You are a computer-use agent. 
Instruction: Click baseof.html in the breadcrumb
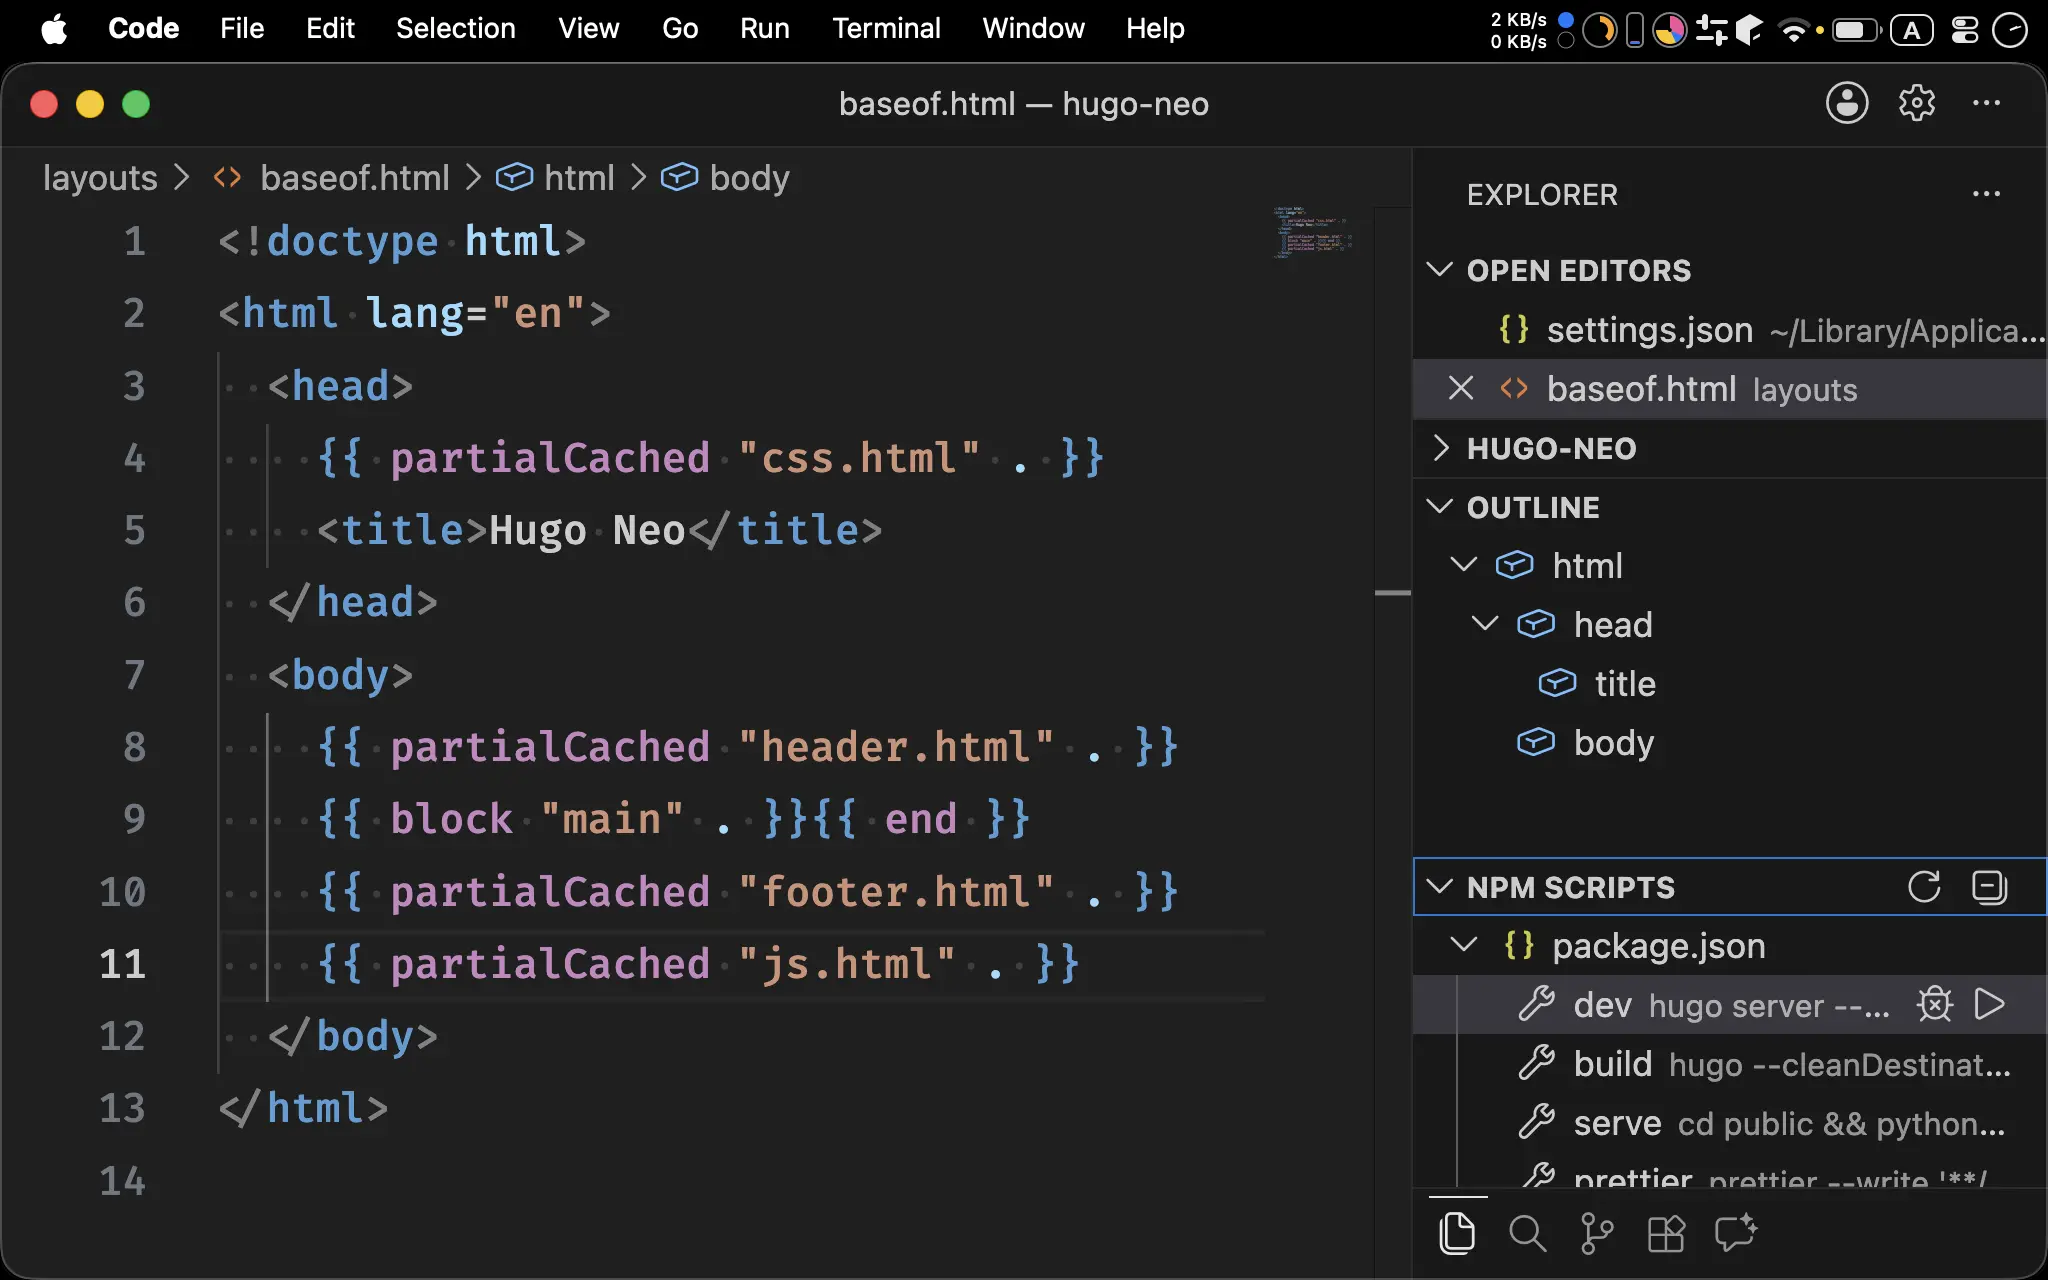(355, 178)
